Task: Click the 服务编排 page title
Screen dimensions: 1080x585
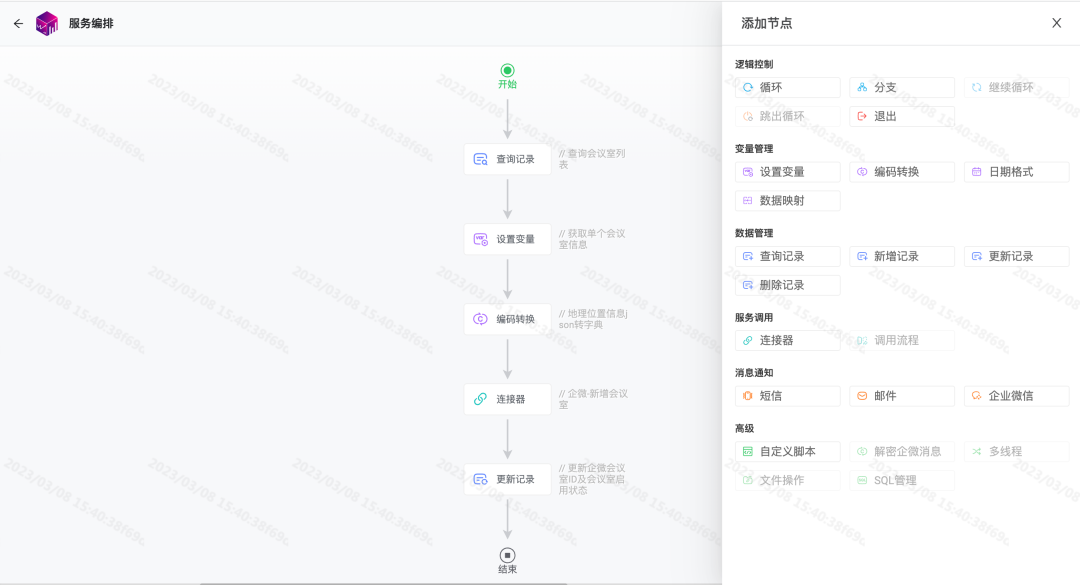Action: (x=91, y=23)
